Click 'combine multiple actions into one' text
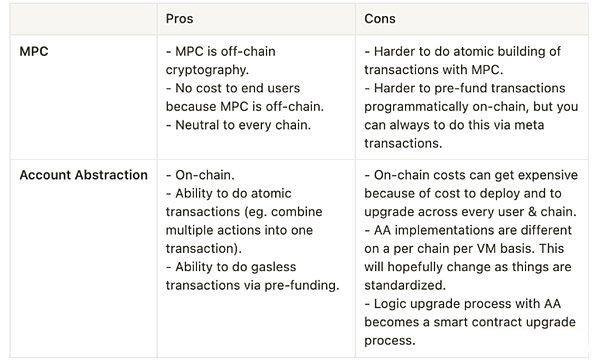Viewport: 600px width, 362px height. click(244, 221)
